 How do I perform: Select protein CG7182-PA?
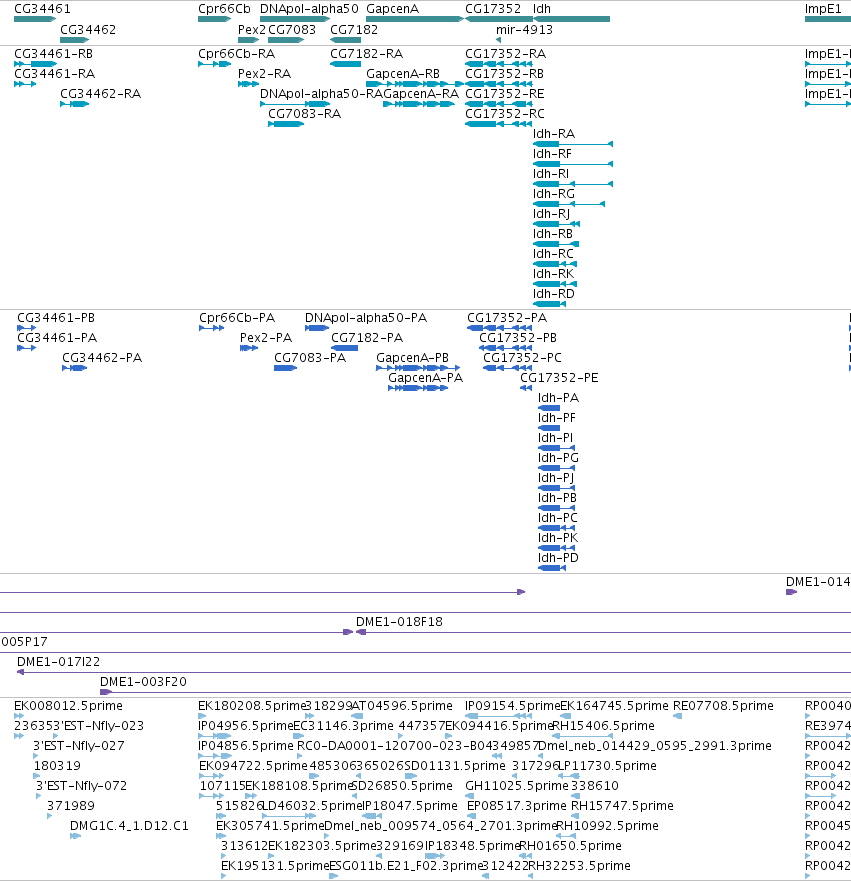click(344, 348)
